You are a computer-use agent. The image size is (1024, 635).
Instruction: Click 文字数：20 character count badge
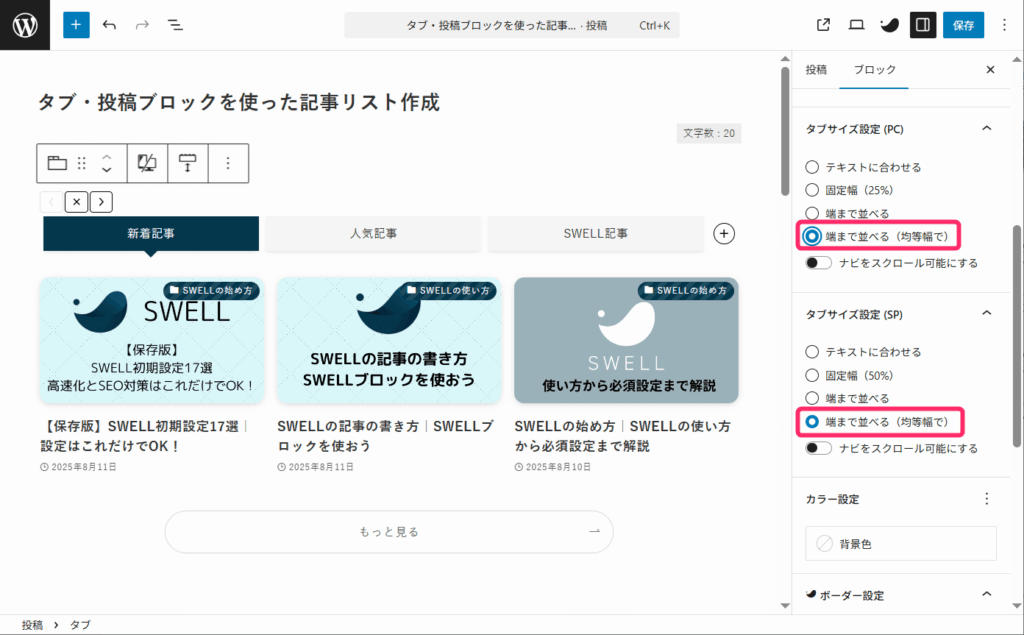[709, 133]
